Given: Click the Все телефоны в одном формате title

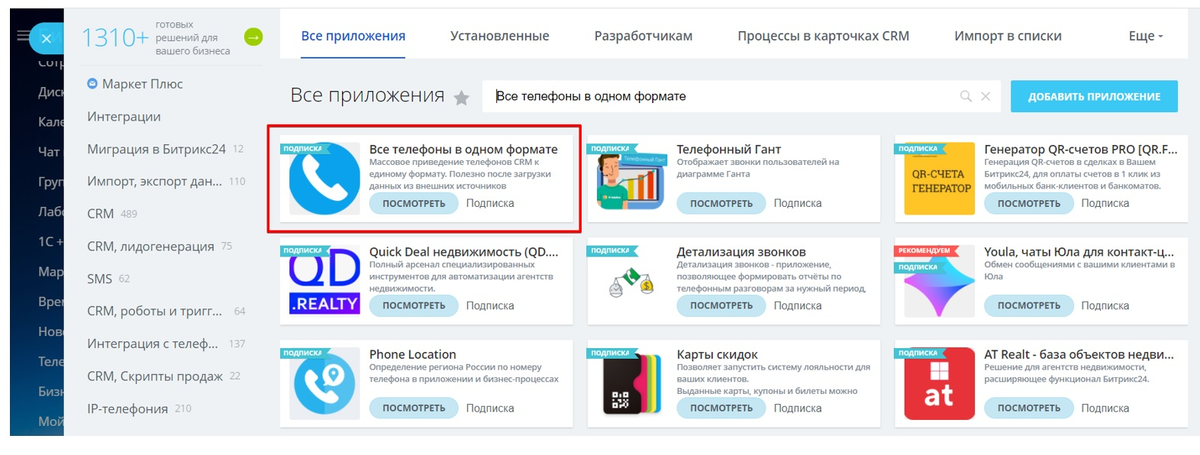Looking at the screenshot, I should point(463,148).
